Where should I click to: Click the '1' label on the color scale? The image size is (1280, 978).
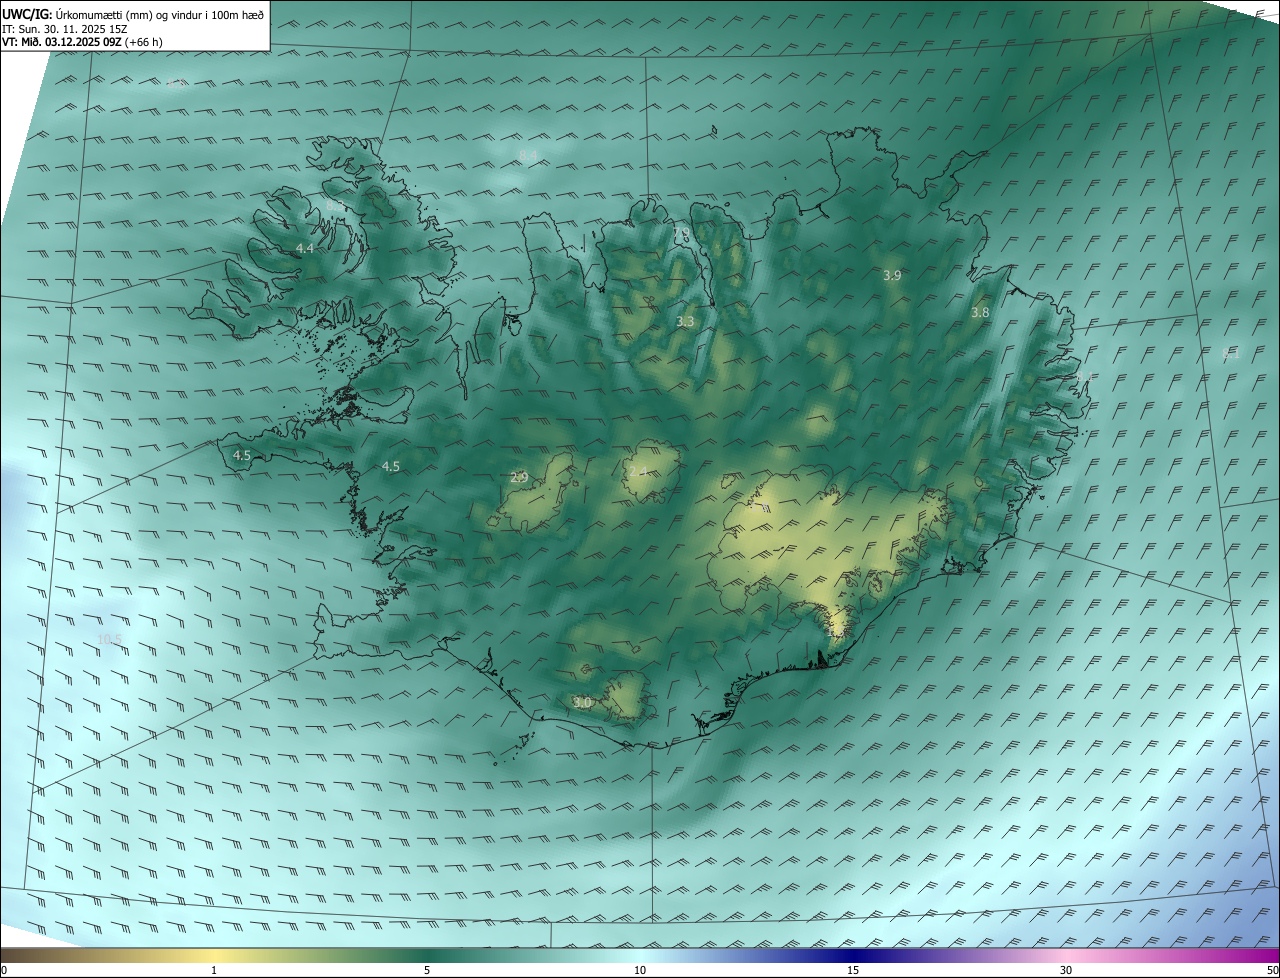pyautogui.click(x=214, y=970)
